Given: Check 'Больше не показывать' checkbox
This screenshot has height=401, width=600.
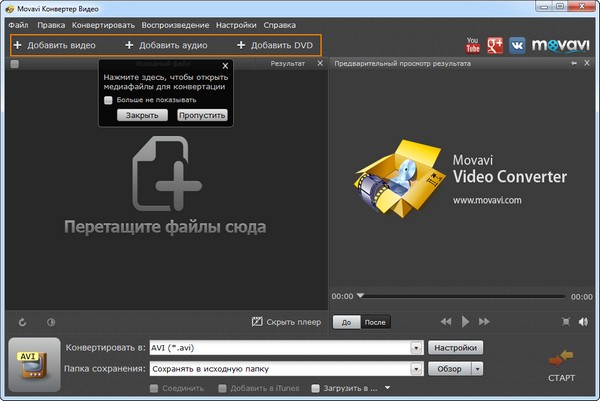Looking at the screenshot, I should click(x=109, y=100).
